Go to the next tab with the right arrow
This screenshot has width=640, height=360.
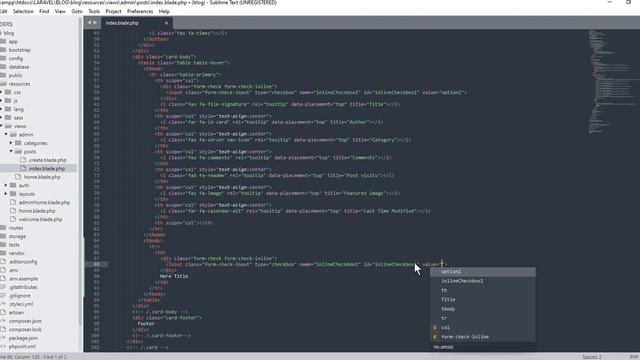click(95, 23)
